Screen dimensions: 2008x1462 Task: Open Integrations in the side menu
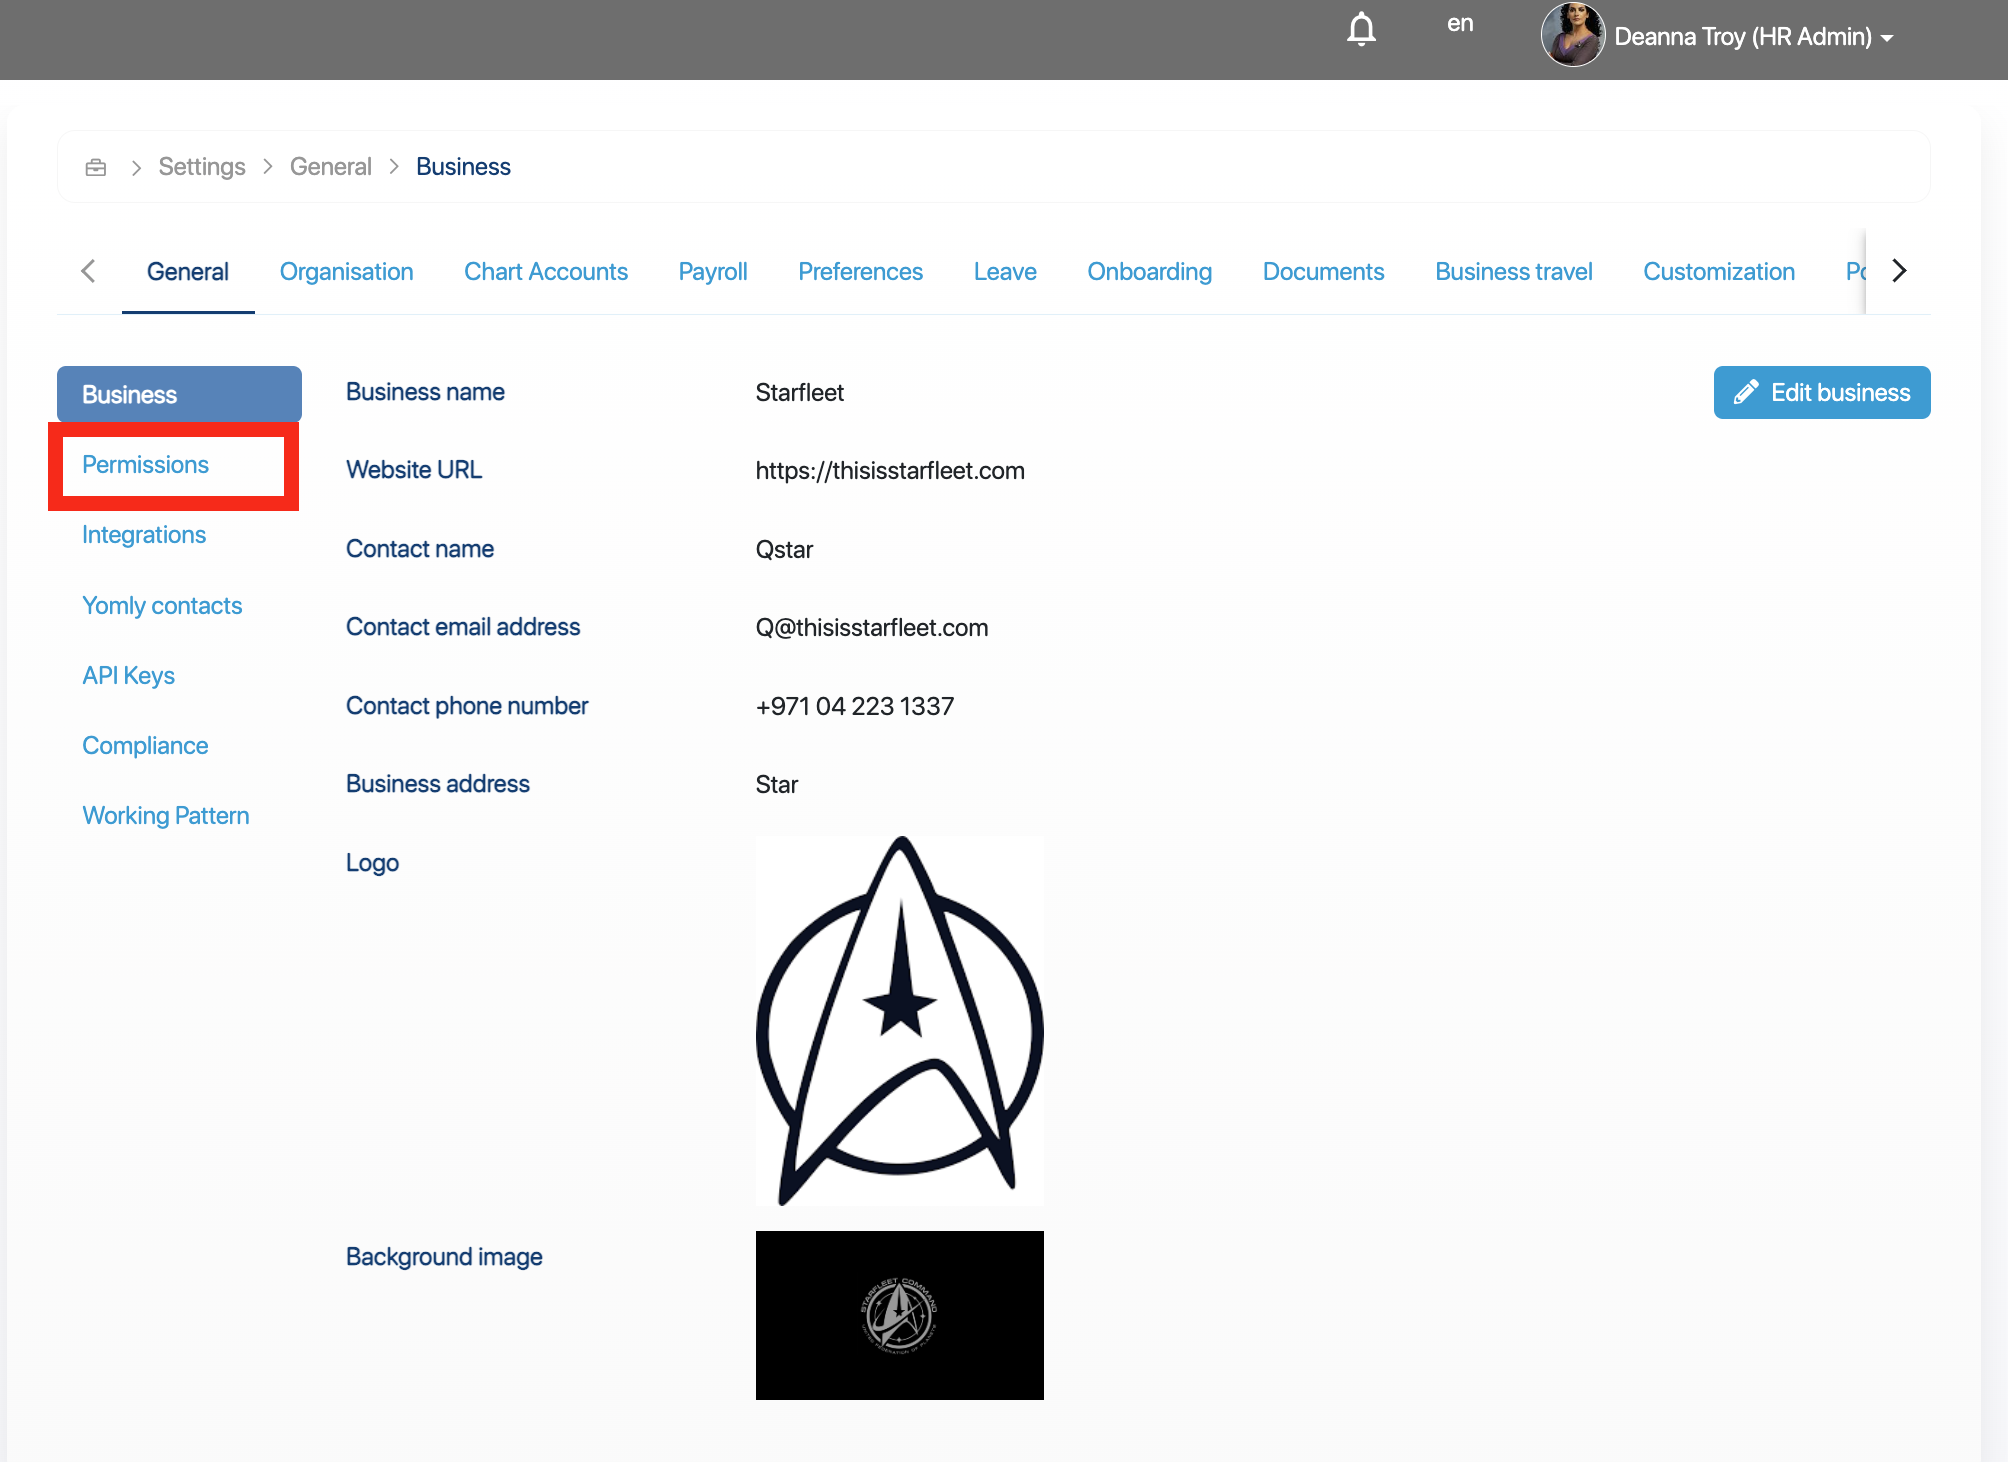(144, 535)
